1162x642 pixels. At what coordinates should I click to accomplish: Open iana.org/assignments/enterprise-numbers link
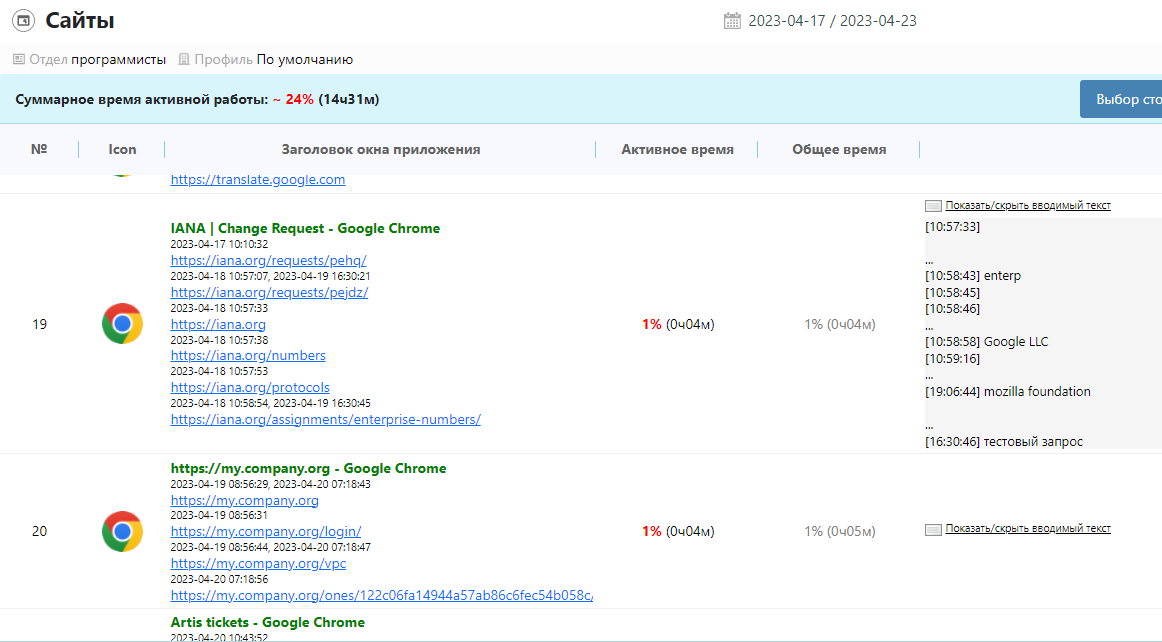(x=325, y=420)
